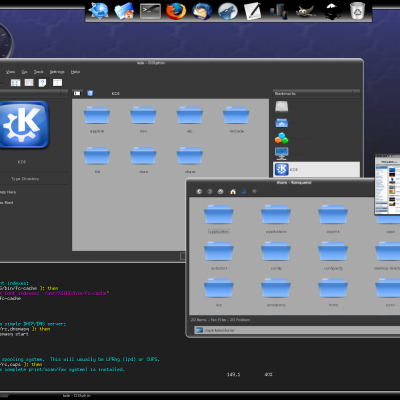Image resolution: width=400 pixels, height=400 pixels.
Task: Click large KDE logo in Dolphin info panel
Action: coord(23,124)
